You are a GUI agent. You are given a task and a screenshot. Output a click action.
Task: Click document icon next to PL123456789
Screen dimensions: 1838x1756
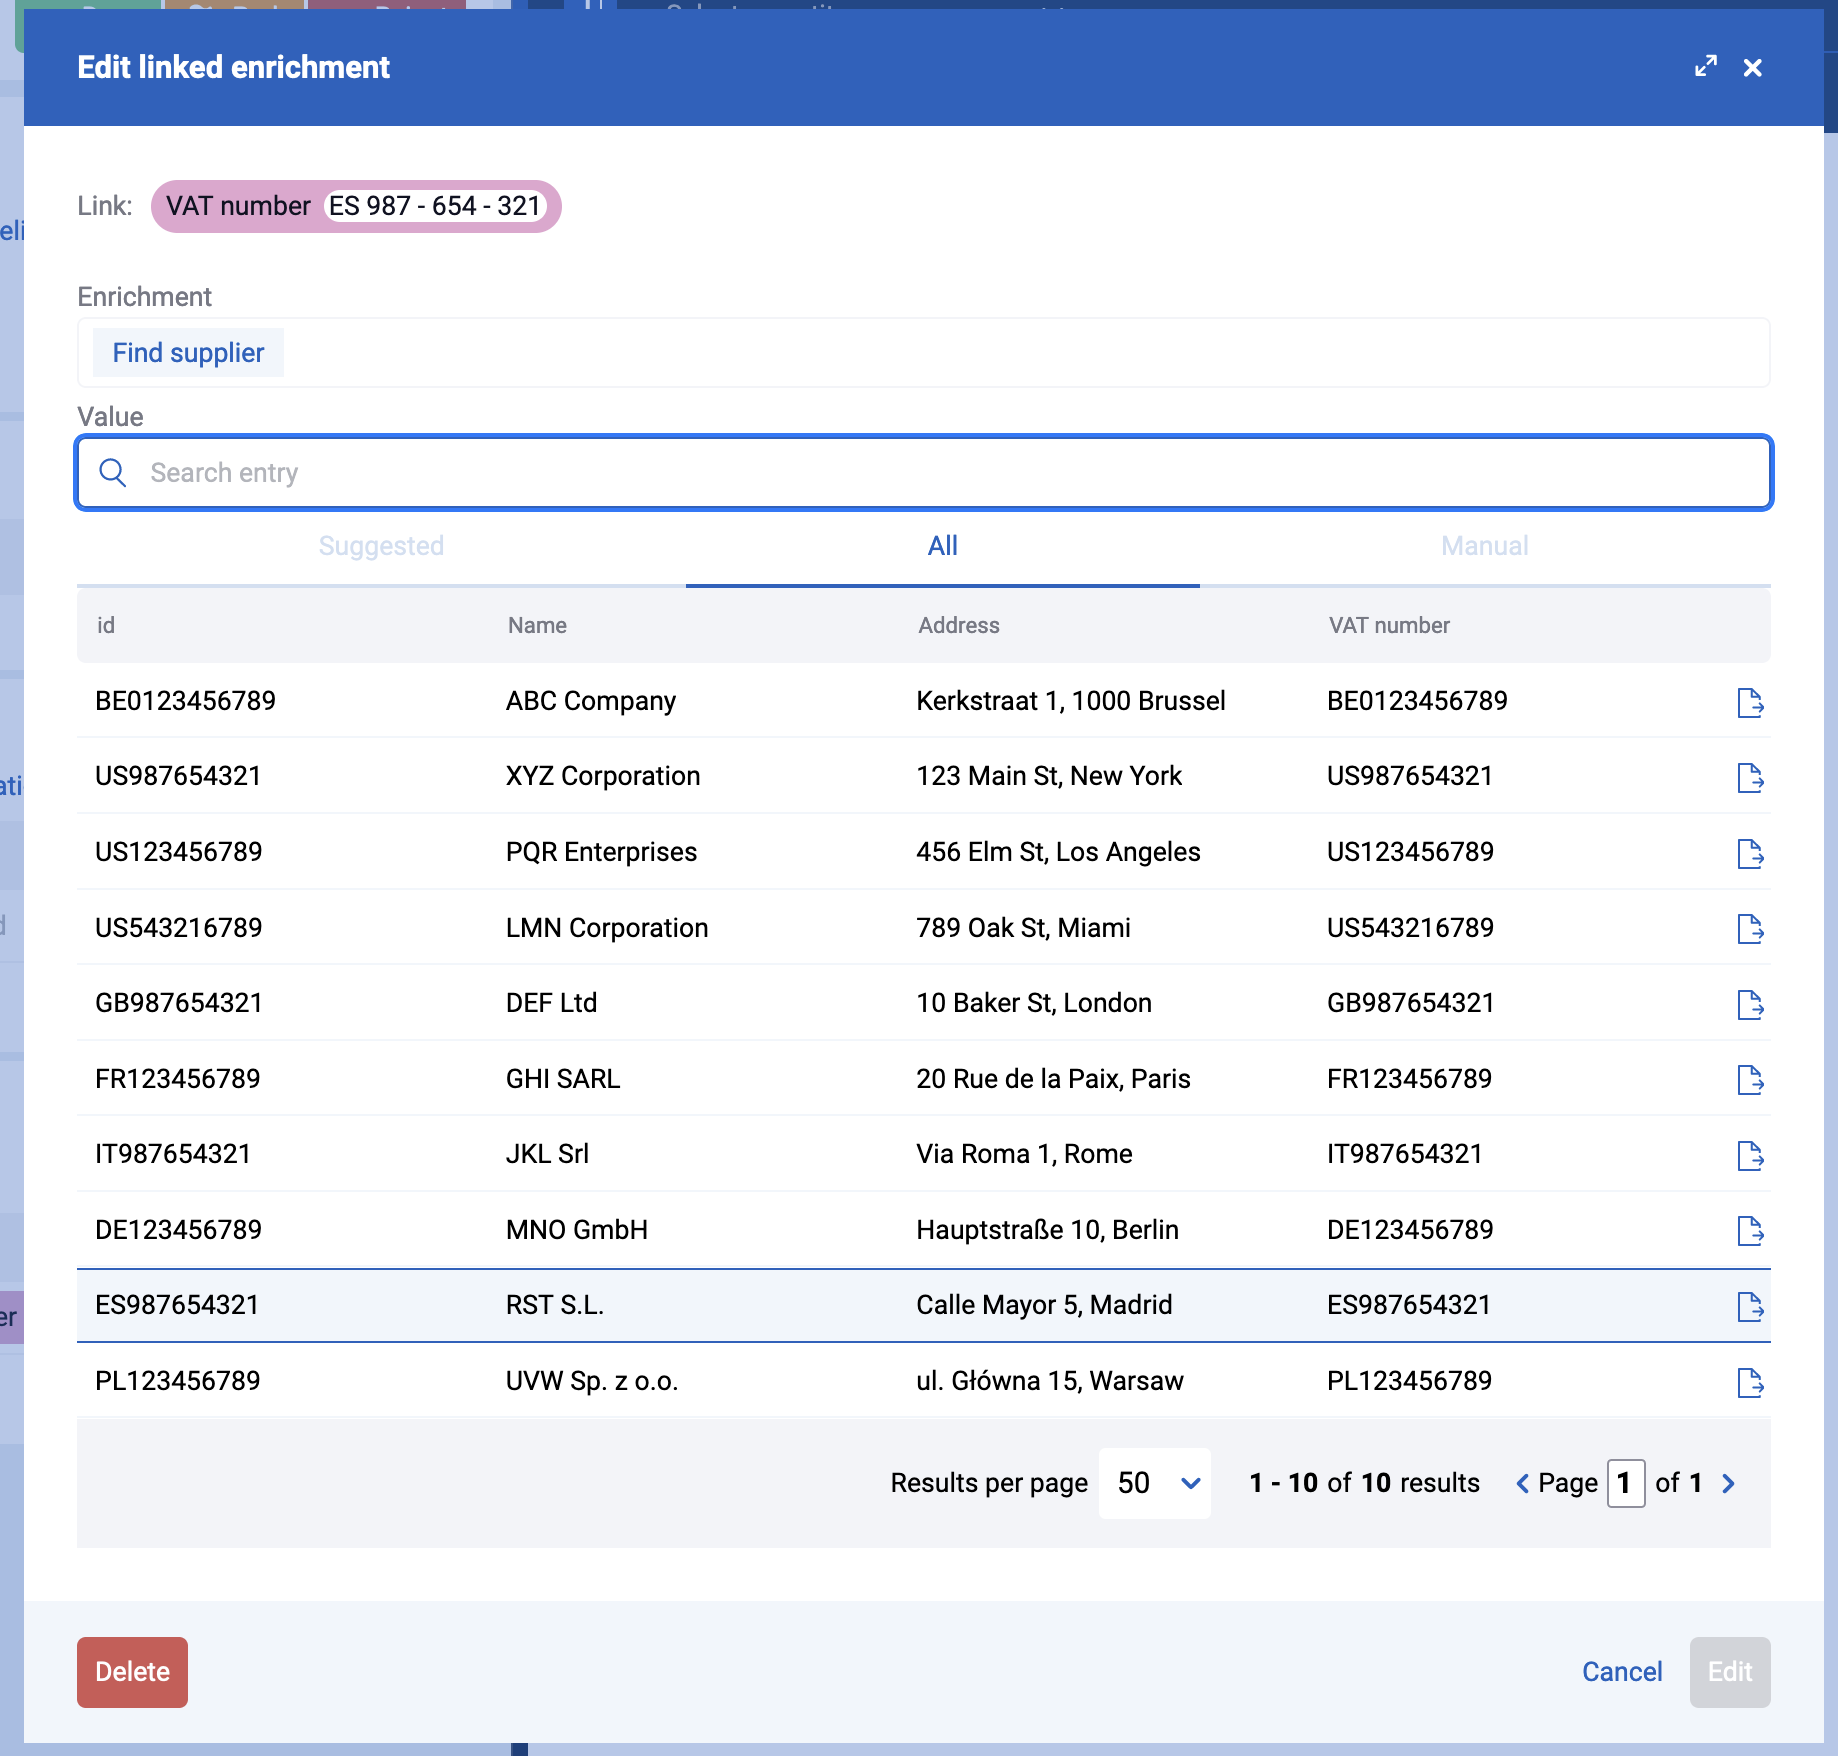1750,1382
